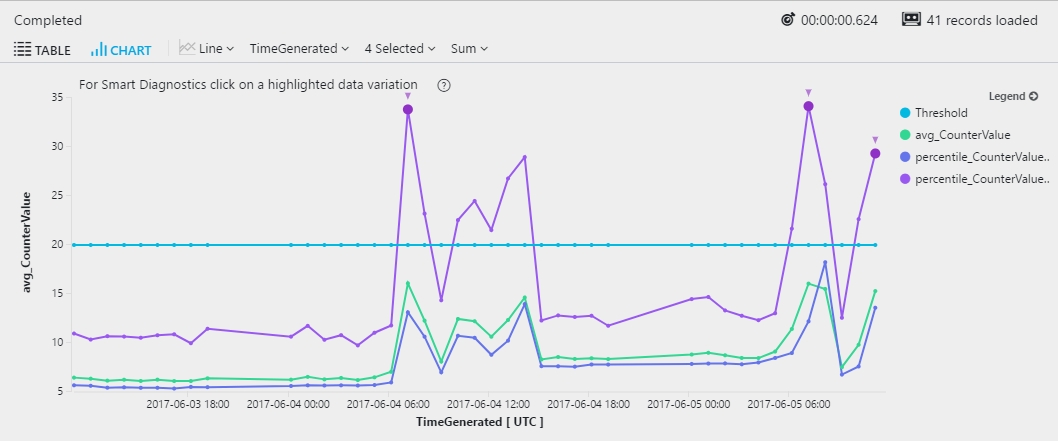Toggle the blue percentile_CounterValue legend entry
The image size is (1058, 441).
pyautogui.click(x=975, y=157)
